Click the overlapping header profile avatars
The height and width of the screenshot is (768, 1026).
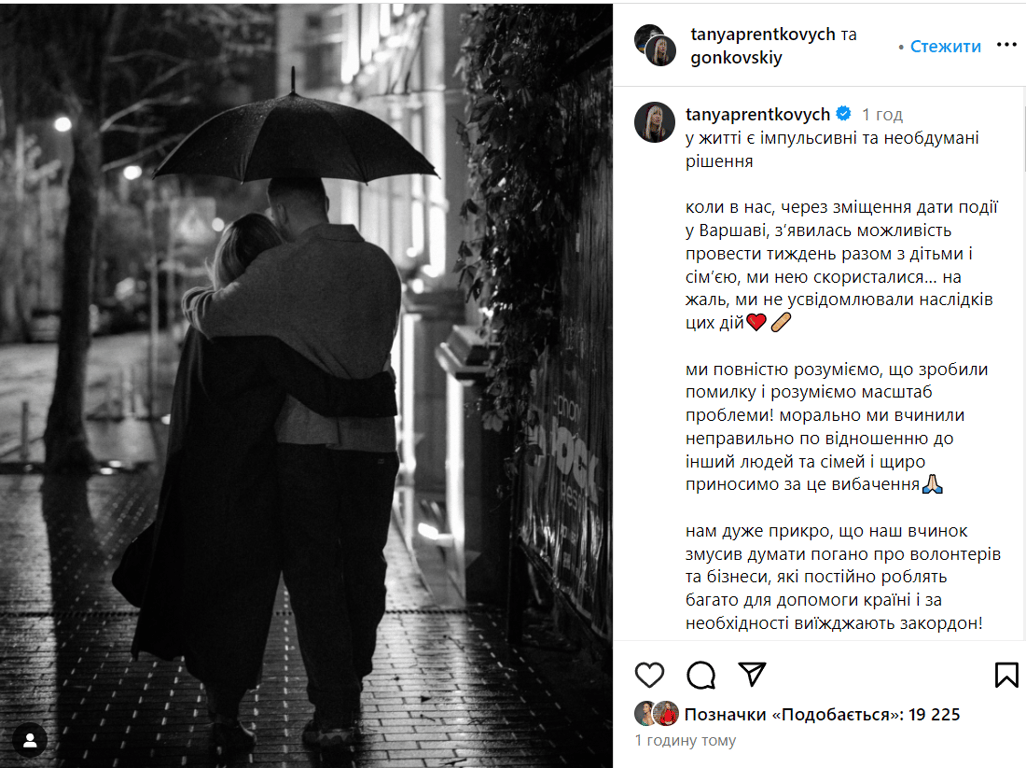[x=655, y=45]
